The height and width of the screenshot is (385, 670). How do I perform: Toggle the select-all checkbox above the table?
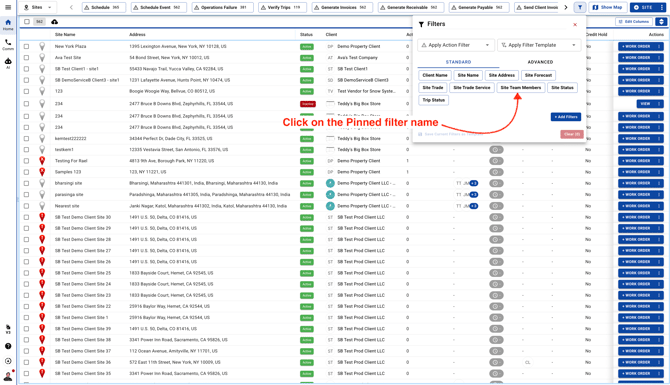click(x=27, y=22)
